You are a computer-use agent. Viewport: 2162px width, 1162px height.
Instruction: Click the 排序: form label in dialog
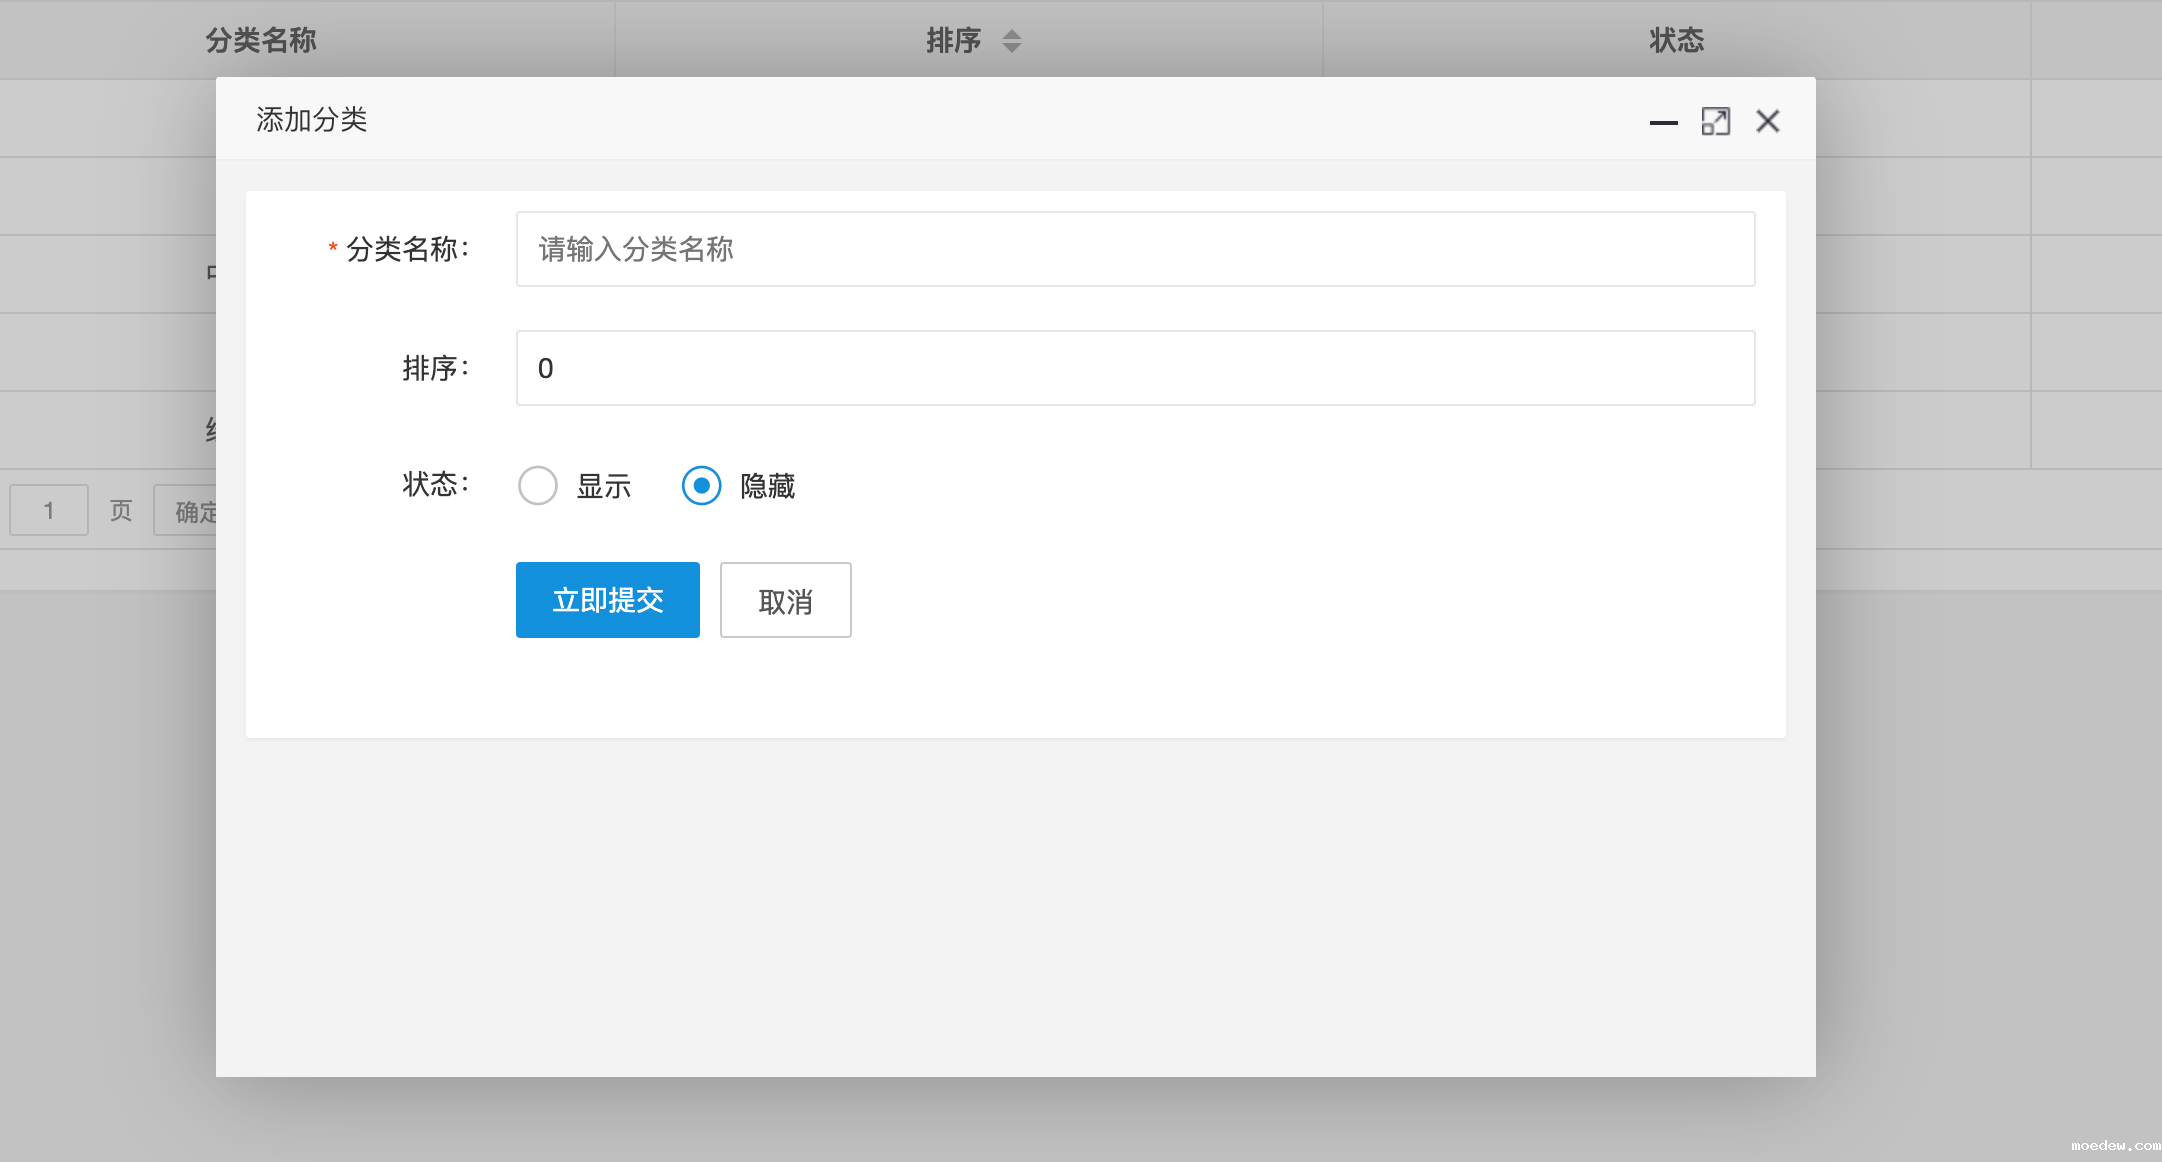click(x=435, y=368)
